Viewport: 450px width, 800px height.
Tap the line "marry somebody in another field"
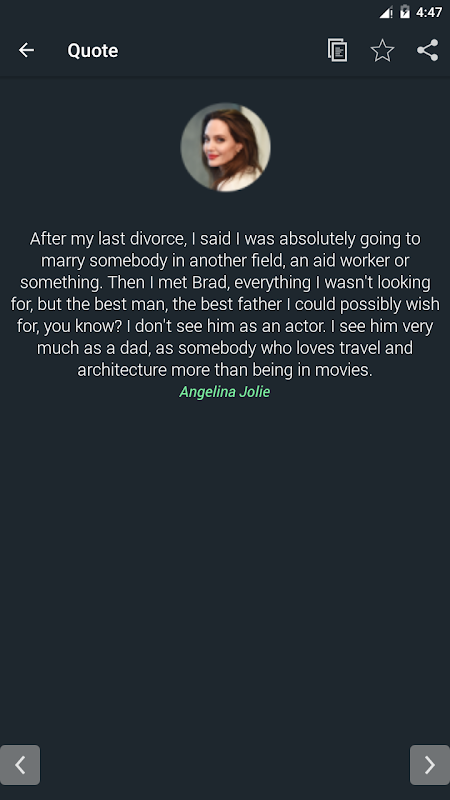225,261
